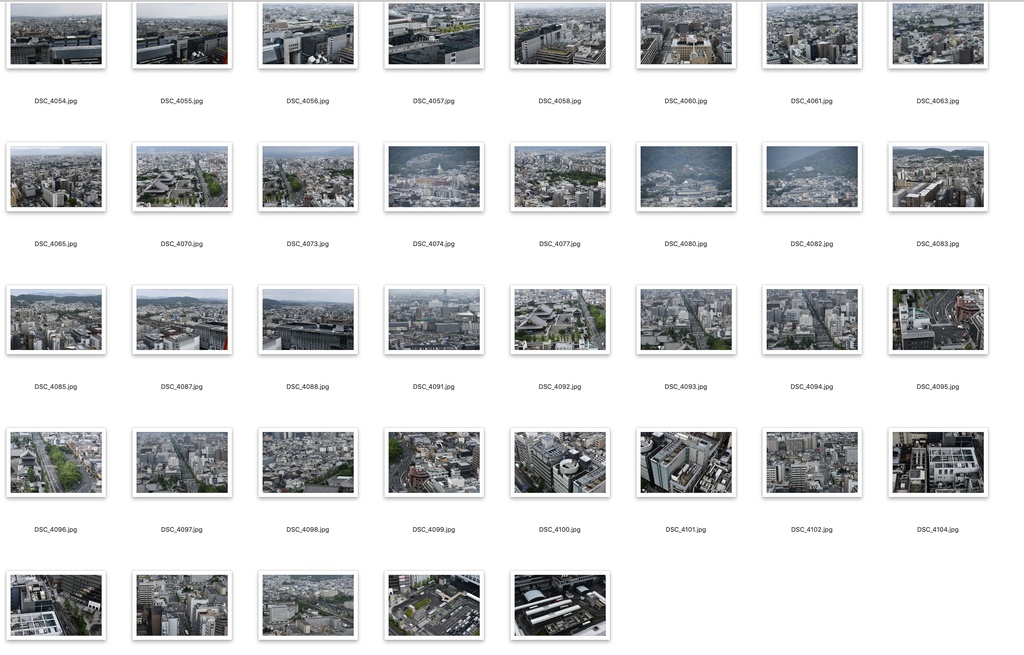Open the DSC_4060.jpg image
1024x655 pixels.
pos(685,34)
